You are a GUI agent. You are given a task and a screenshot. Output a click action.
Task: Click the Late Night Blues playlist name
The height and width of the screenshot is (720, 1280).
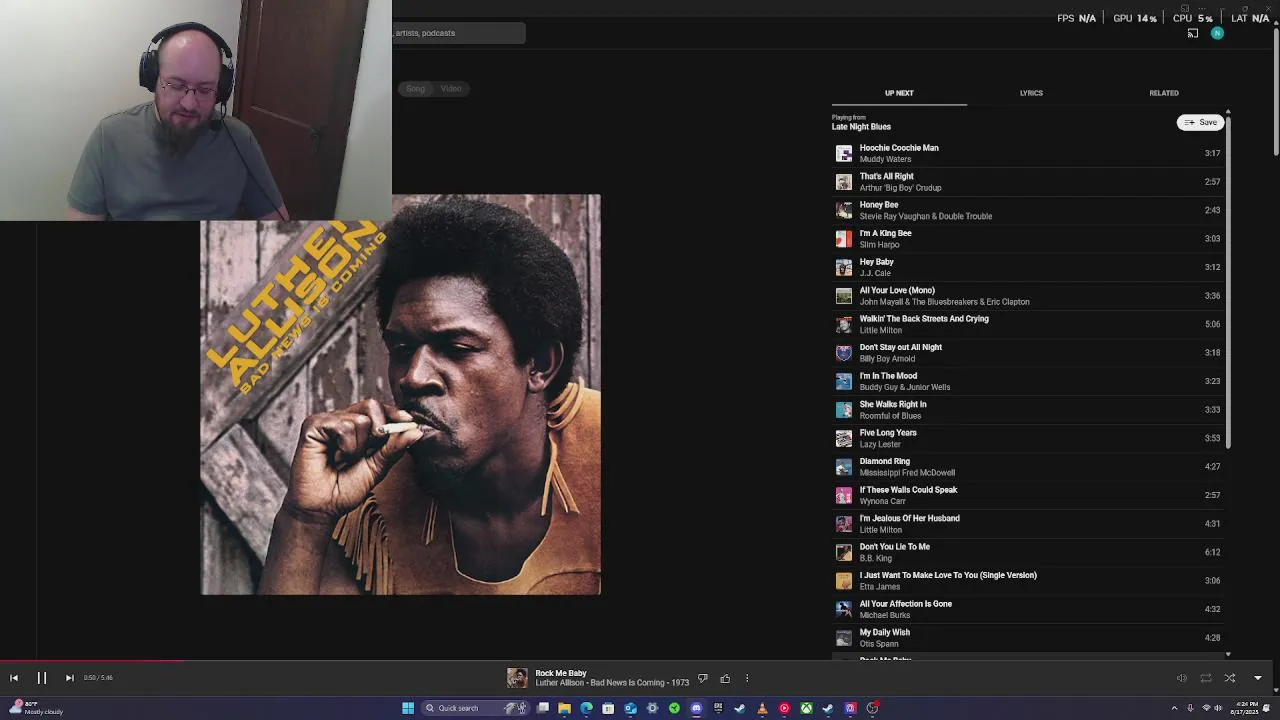pos(861,127)
